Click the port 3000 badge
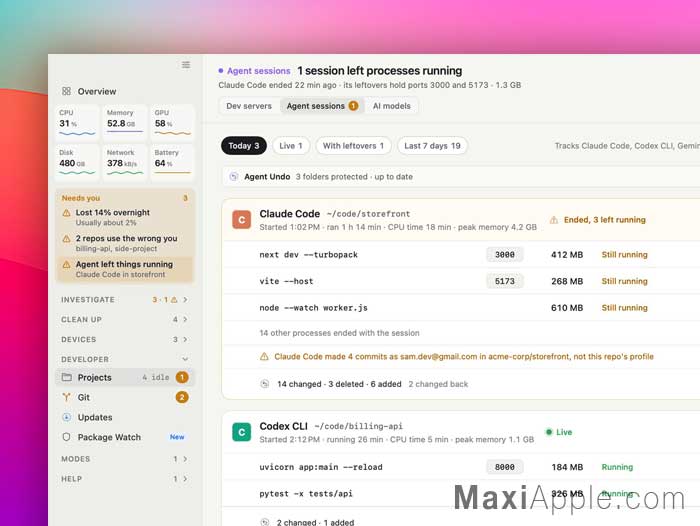The height and width of the screenshot is (526, 700). (504, 255)
